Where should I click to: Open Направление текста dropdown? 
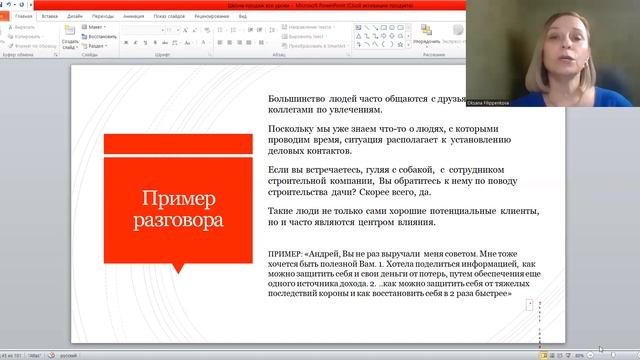pos(308,27)
